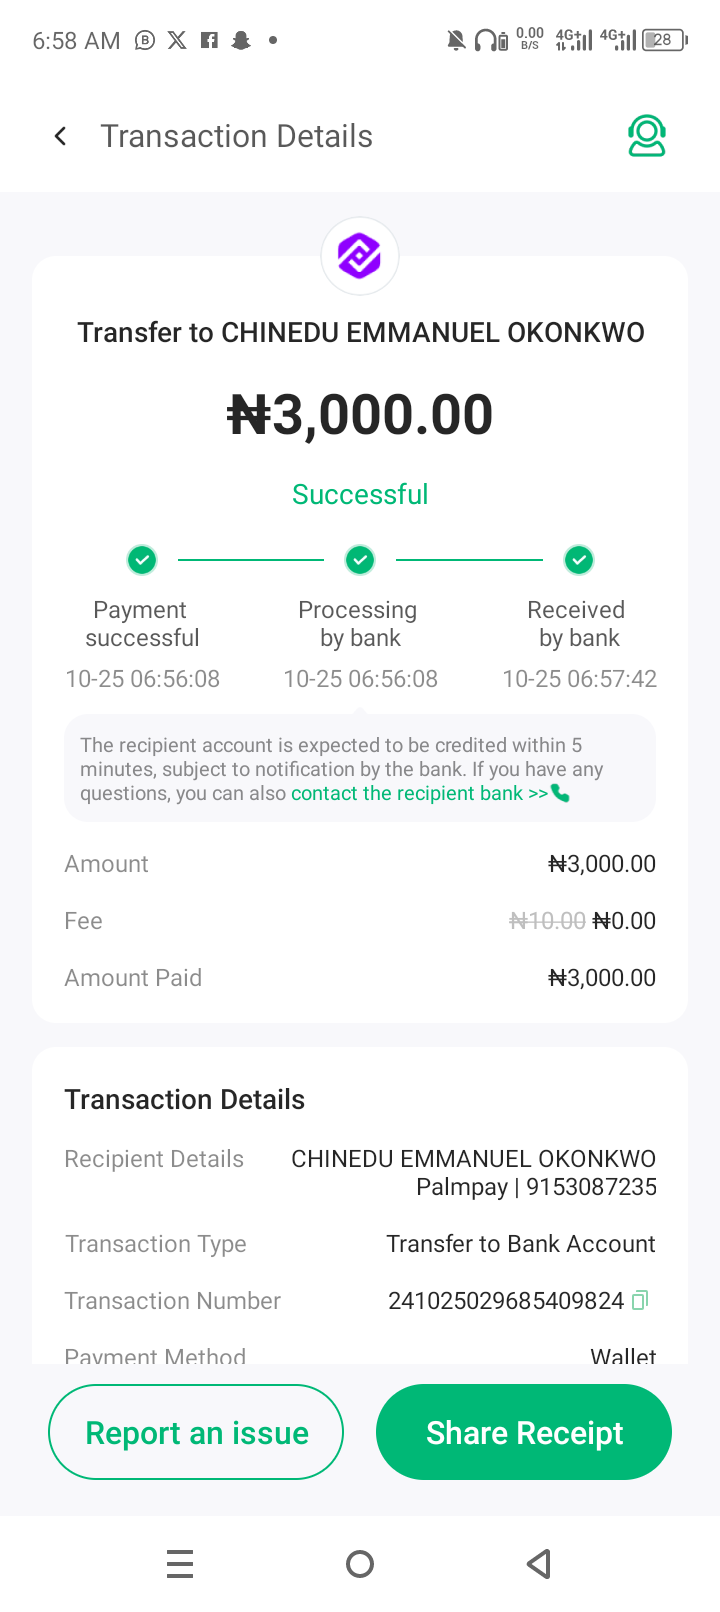Tap the battery indicator in status bar
The width and height of the screenshot is (720, 1612).
coord(665,40)
